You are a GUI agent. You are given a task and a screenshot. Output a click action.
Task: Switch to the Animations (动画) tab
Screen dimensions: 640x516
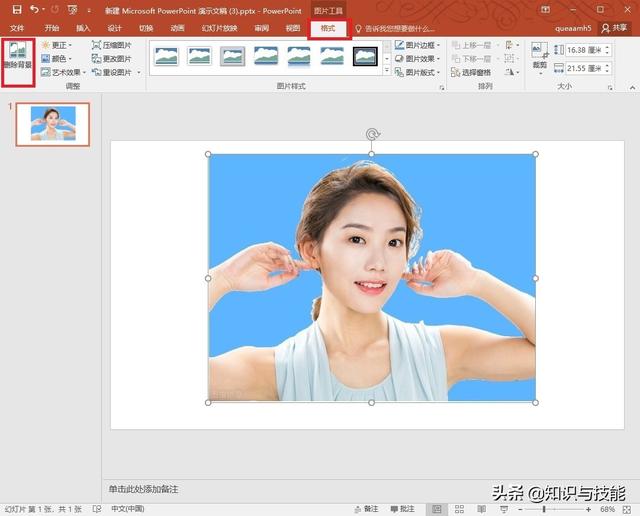coord(177,29)
